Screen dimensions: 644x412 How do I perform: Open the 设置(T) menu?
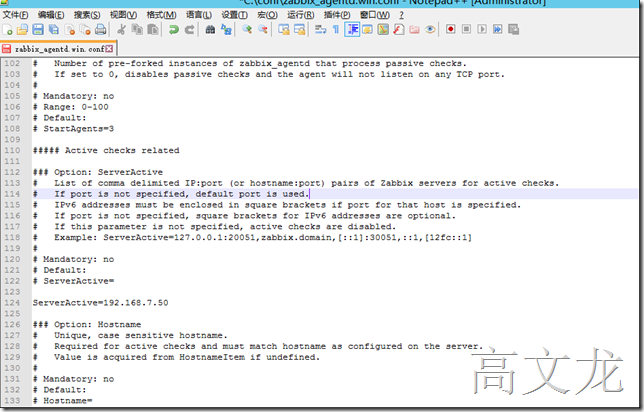pyautogui.click(x=235, y=15)
